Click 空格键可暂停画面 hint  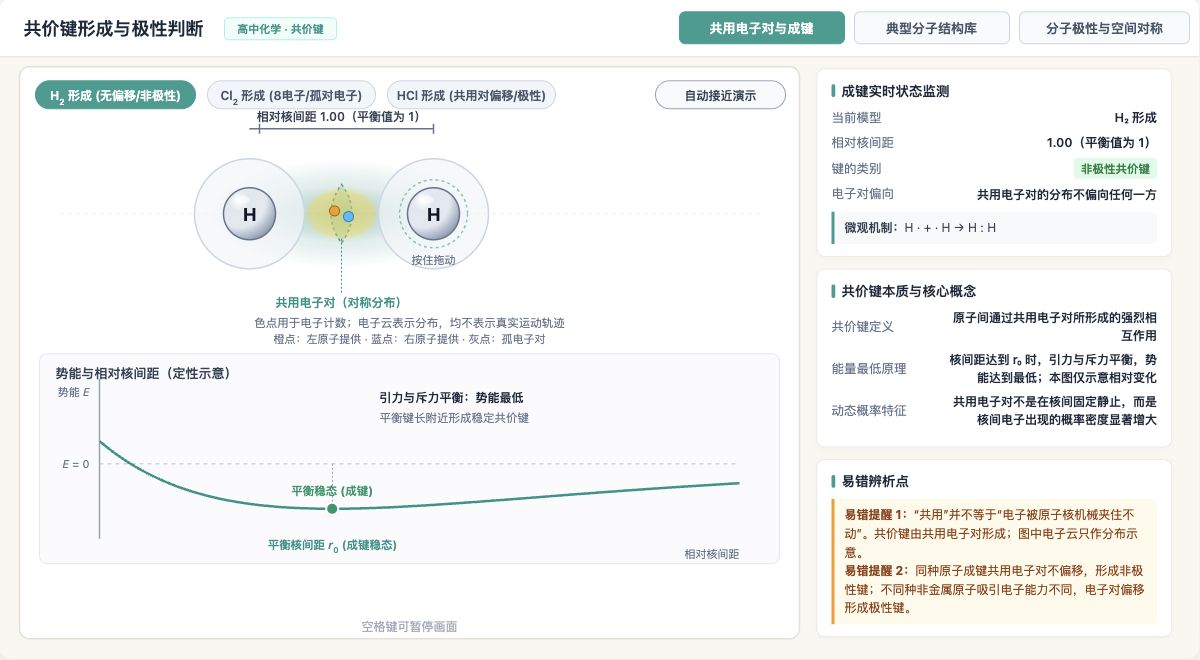(409, 626)
